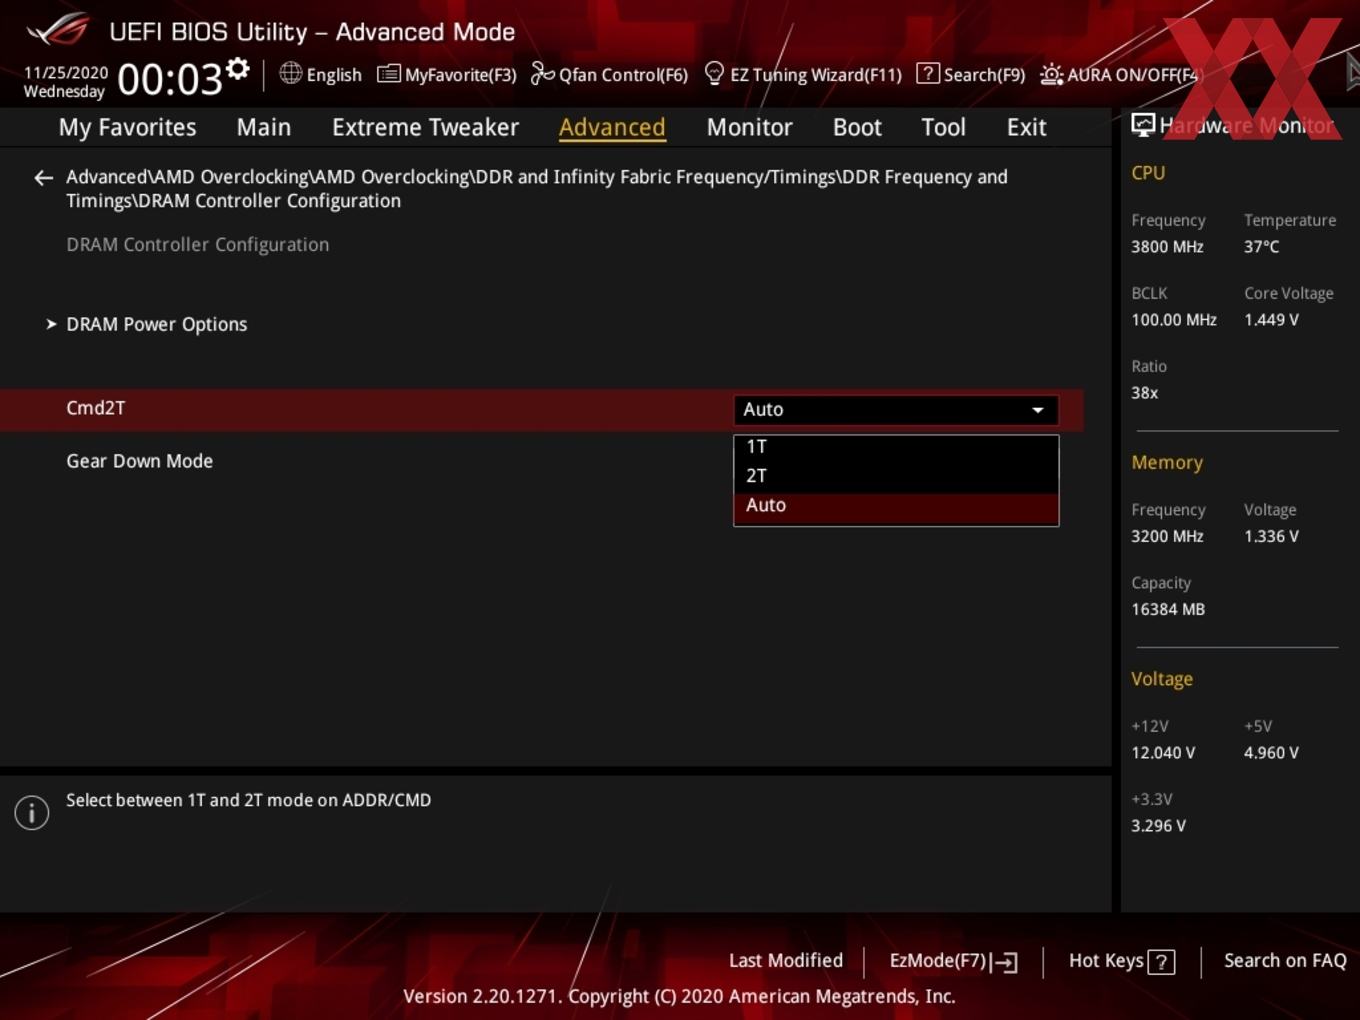Click the Hot Keys question box icon

(x=1161, y=962)
